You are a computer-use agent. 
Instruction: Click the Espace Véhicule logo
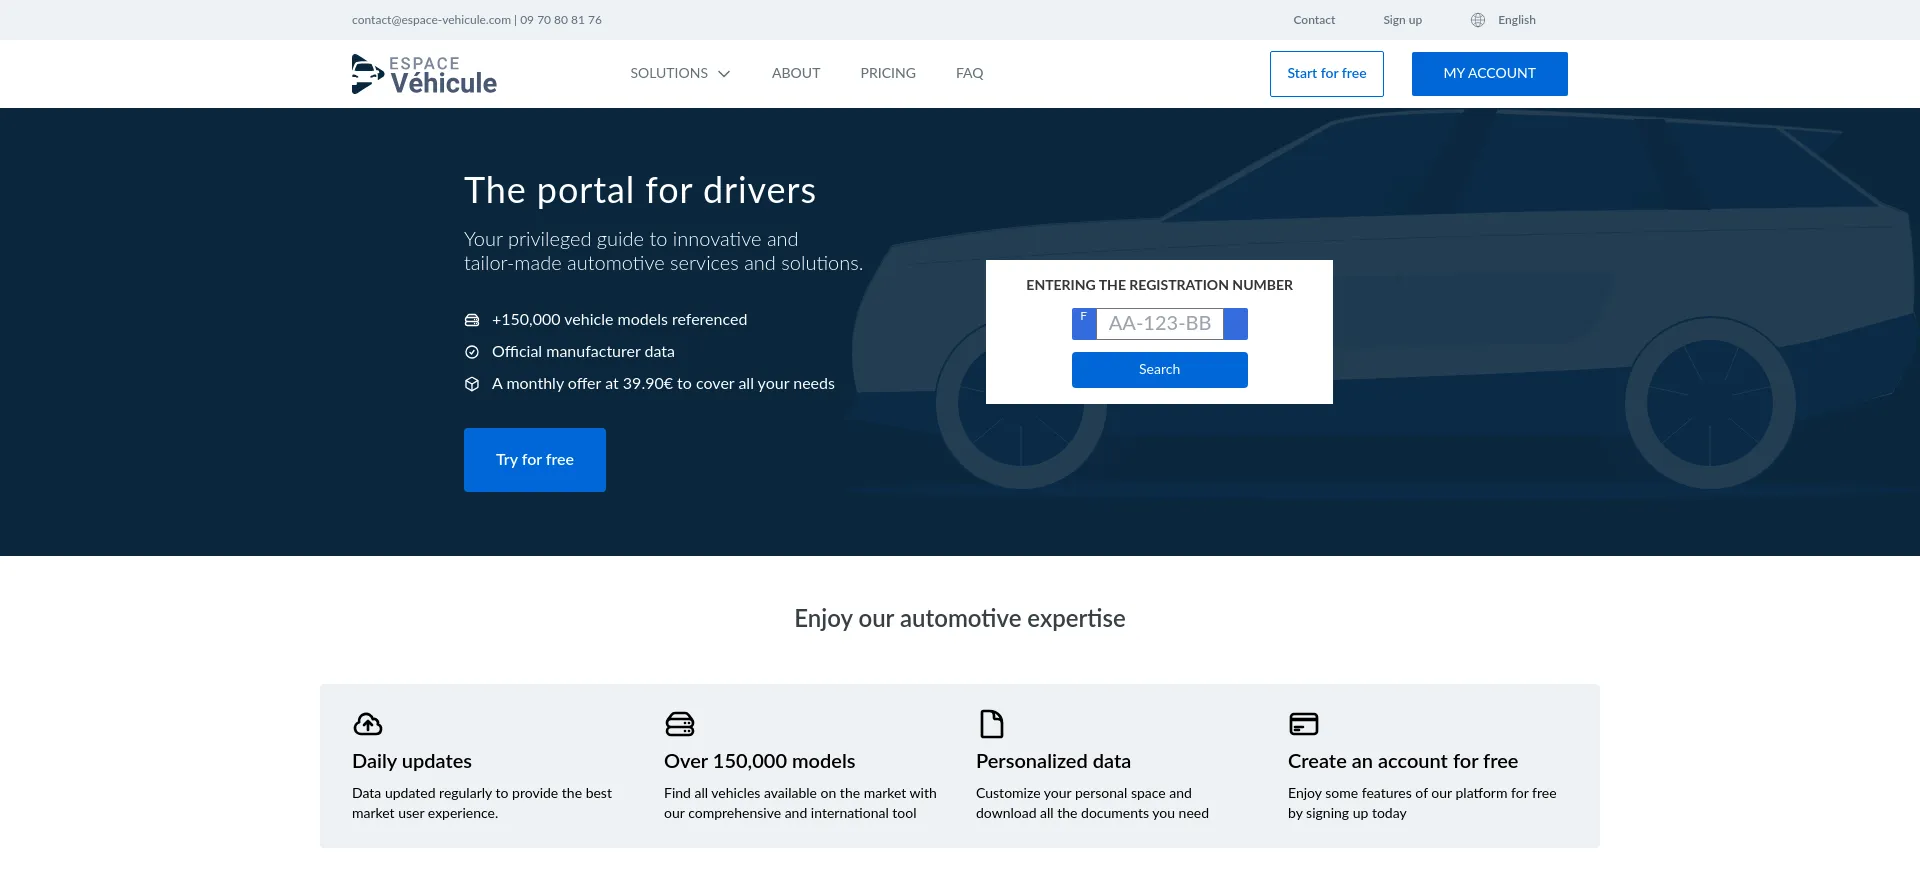pyautogui.click(x=424, y=74)
